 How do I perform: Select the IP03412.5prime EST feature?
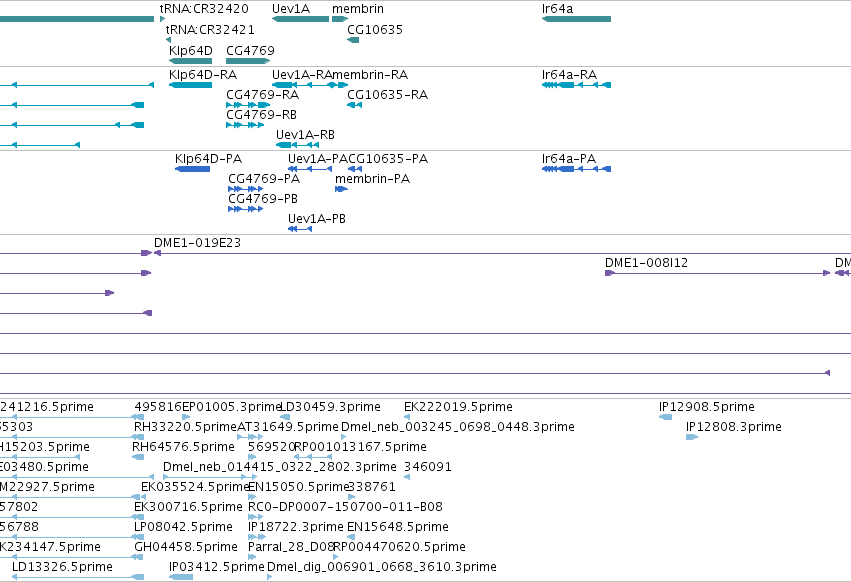coord(181,577)
